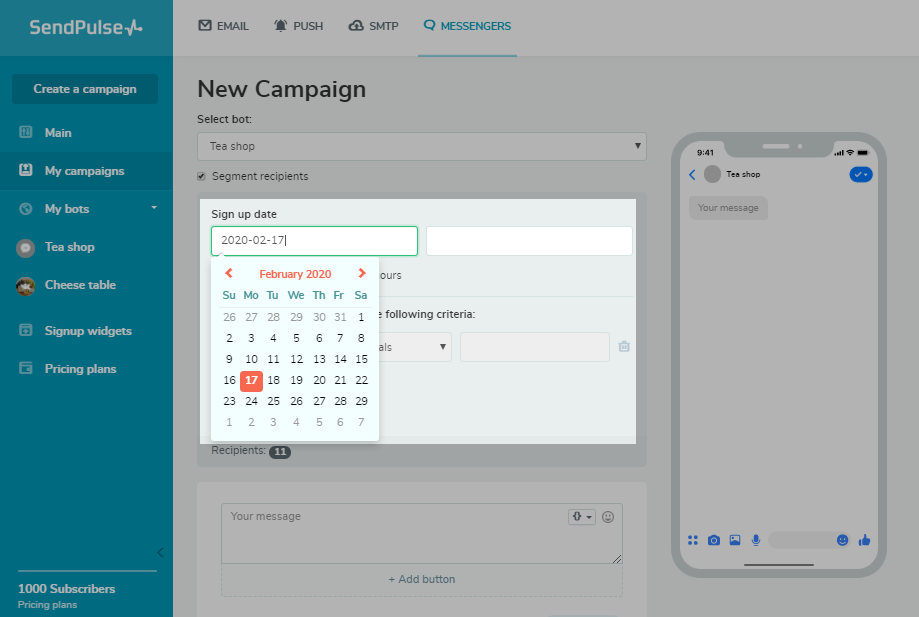Click the criteria value input field
The height and width of the screenshot is (617, 919).
[x=535, y=347]
